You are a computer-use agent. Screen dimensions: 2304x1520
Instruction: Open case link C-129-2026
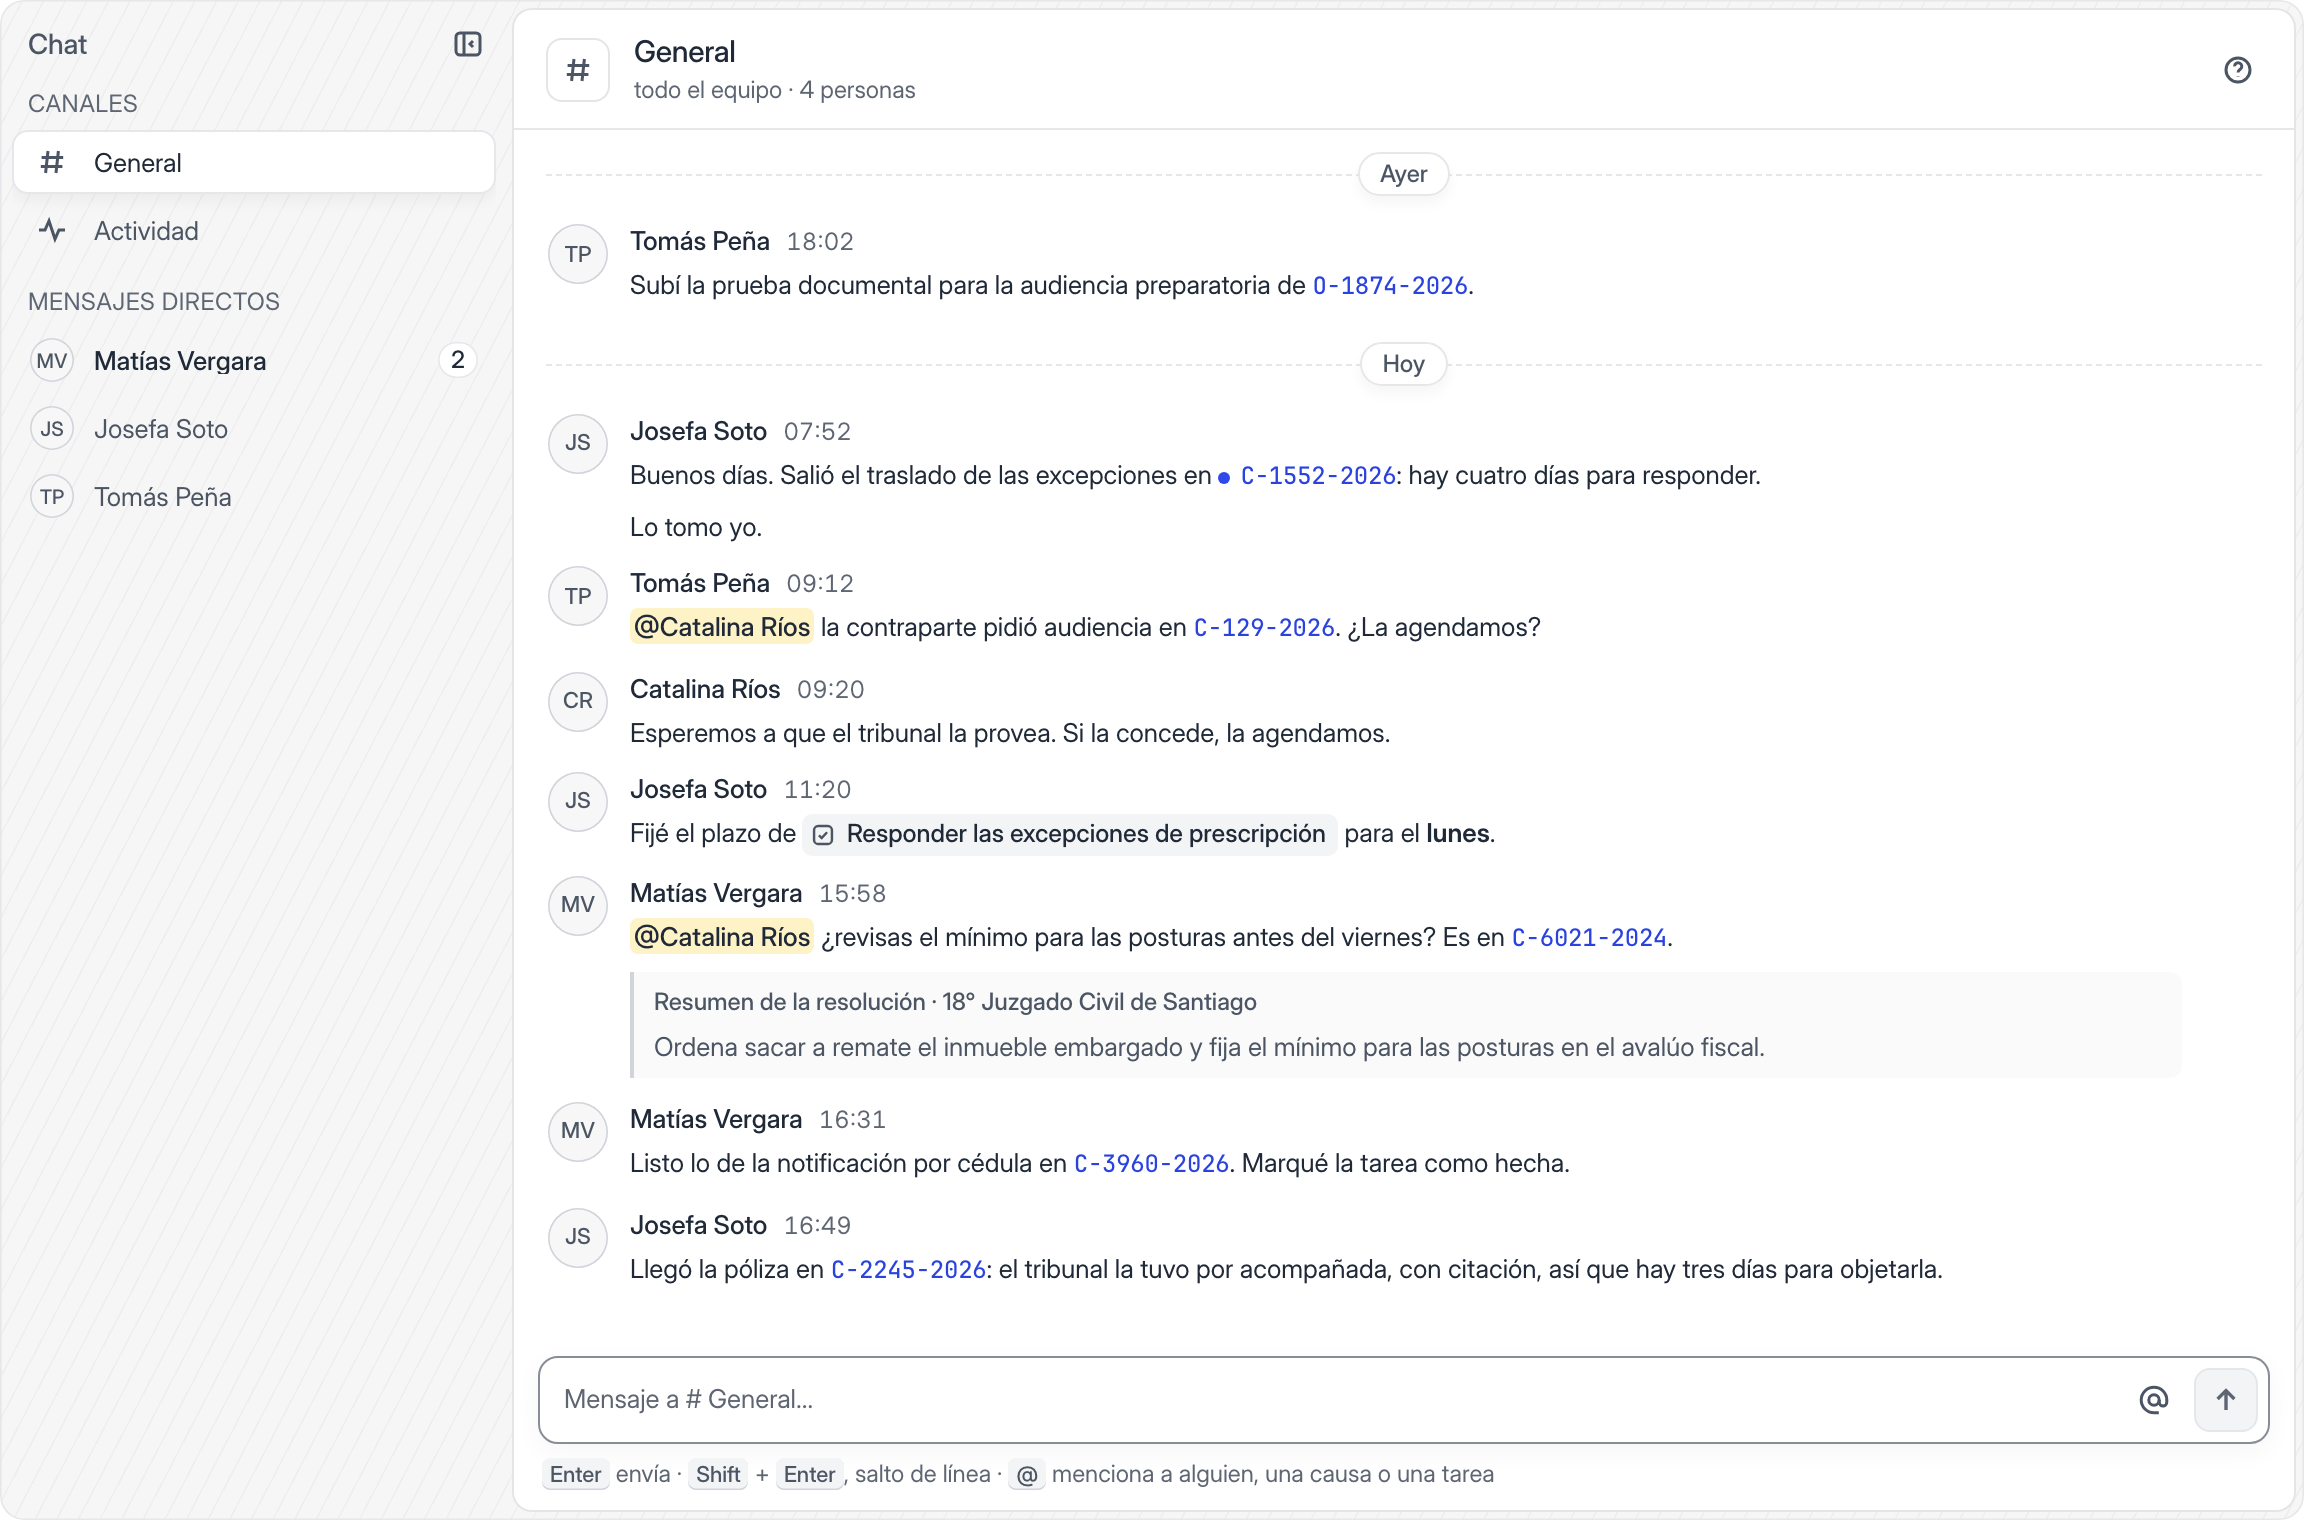point(1264,628)
